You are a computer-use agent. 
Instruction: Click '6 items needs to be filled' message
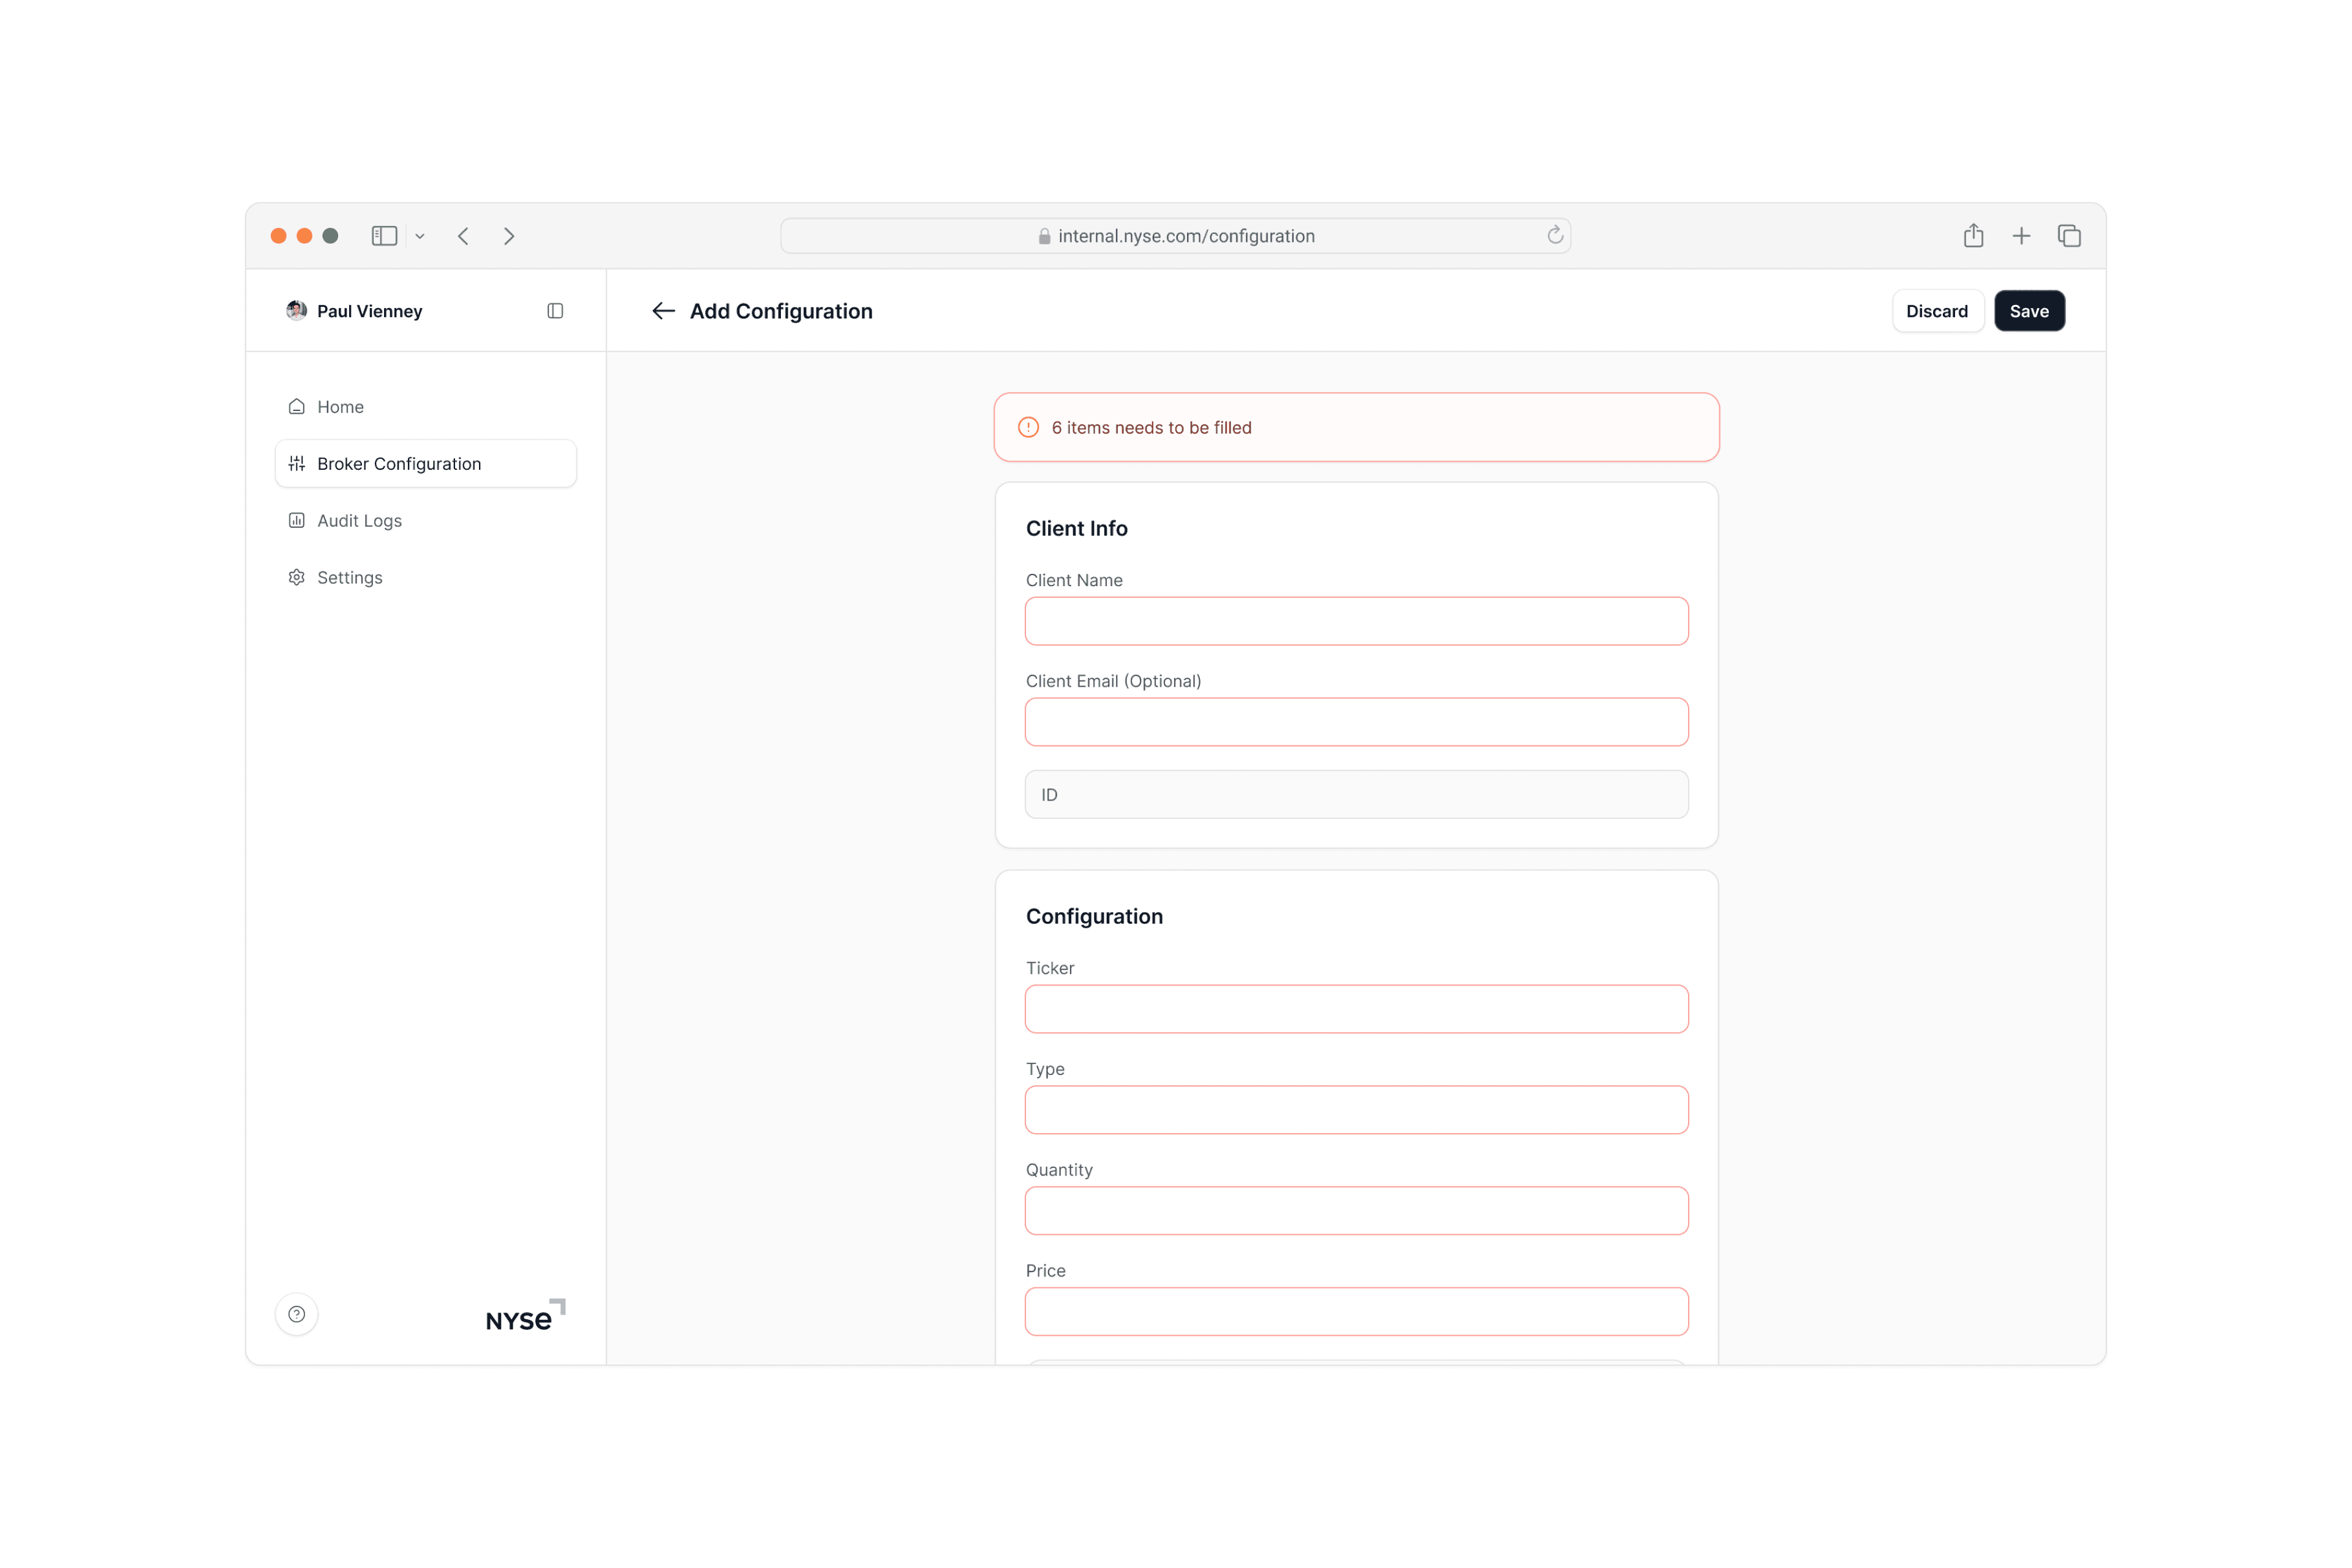(x=1151, y=427)
